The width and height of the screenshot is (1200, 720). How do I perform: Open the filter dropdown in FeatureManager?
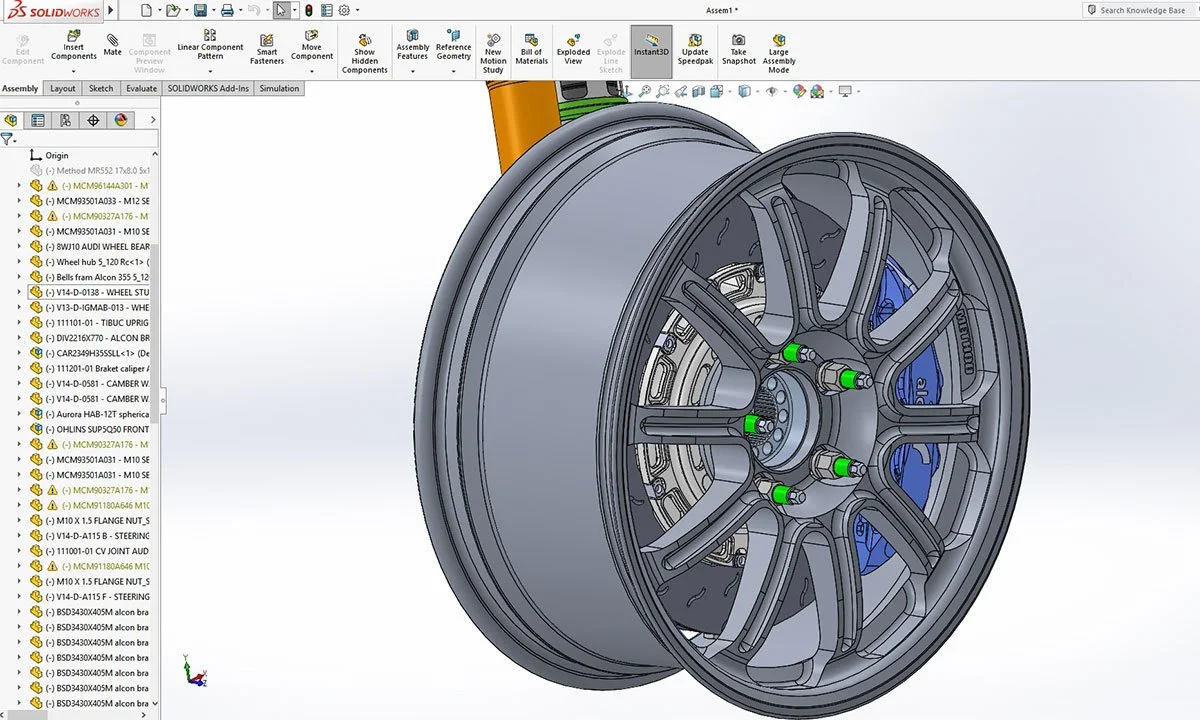tap(14, 139)
